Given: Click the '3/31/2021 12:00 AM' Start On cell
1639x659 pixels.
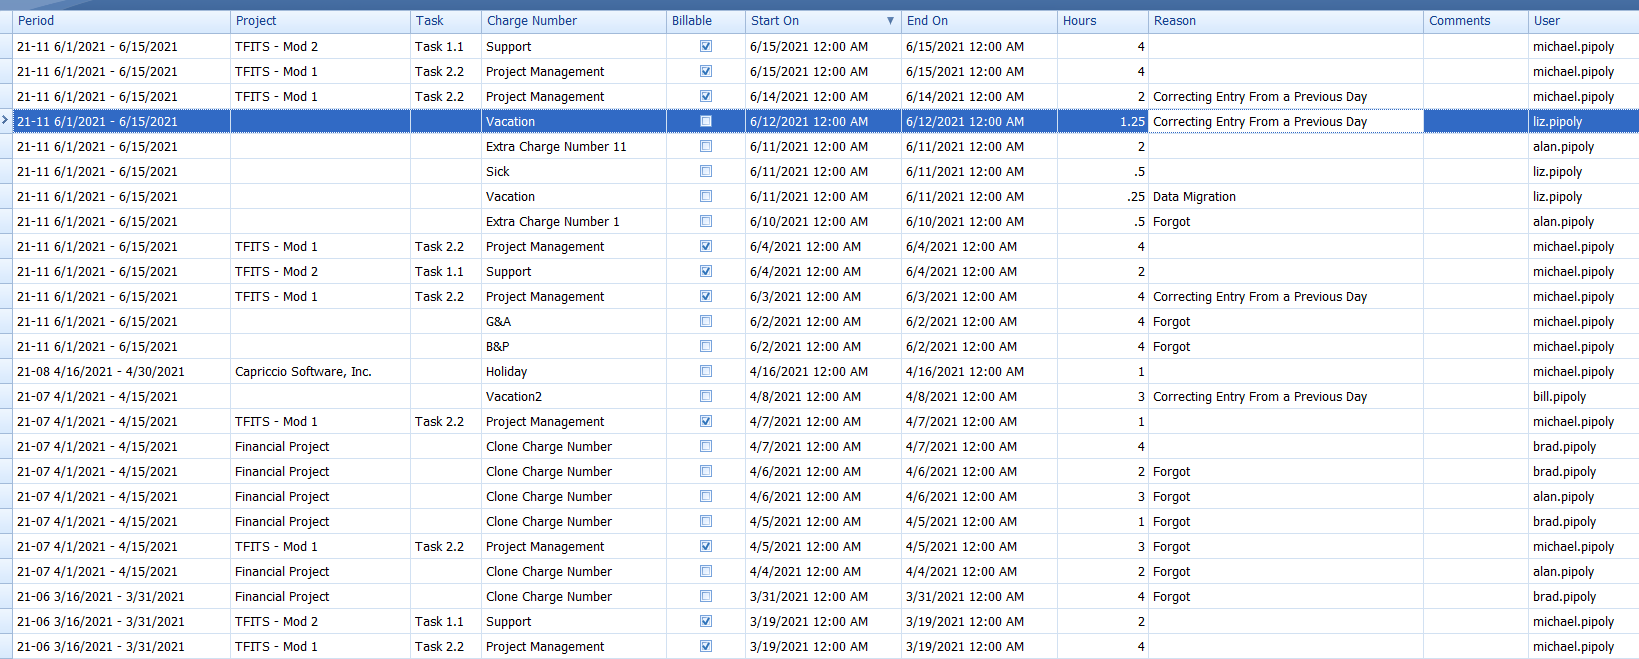Looking at the screenshot, I should click(824, 596).
